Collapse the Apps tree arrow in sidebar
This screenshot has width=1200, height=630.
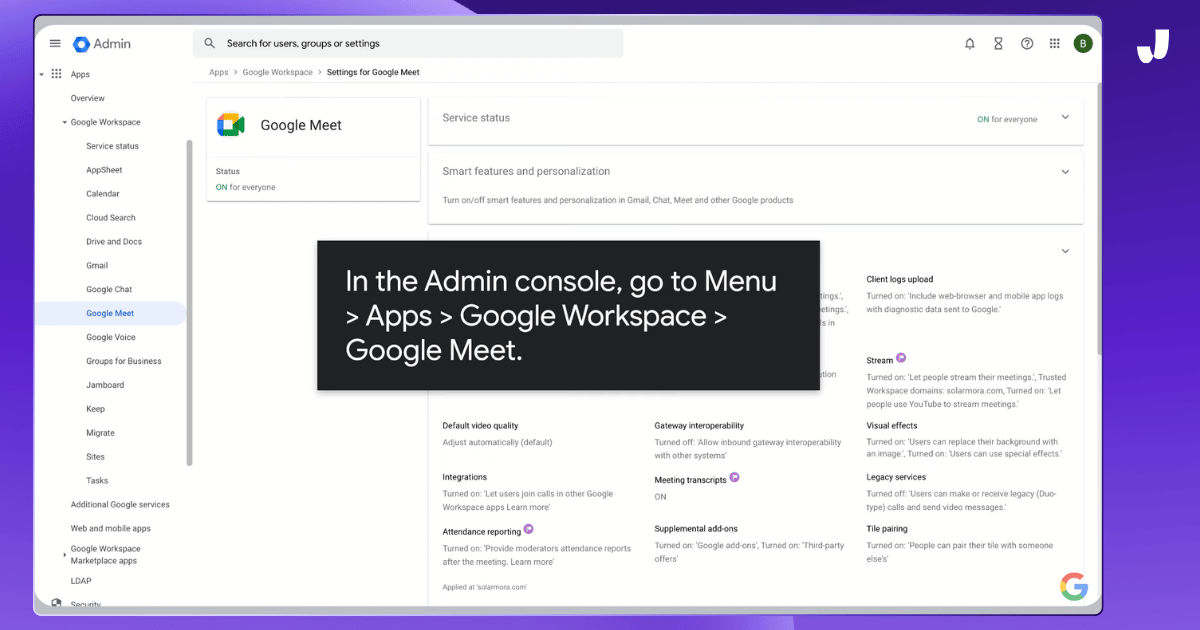41,74
